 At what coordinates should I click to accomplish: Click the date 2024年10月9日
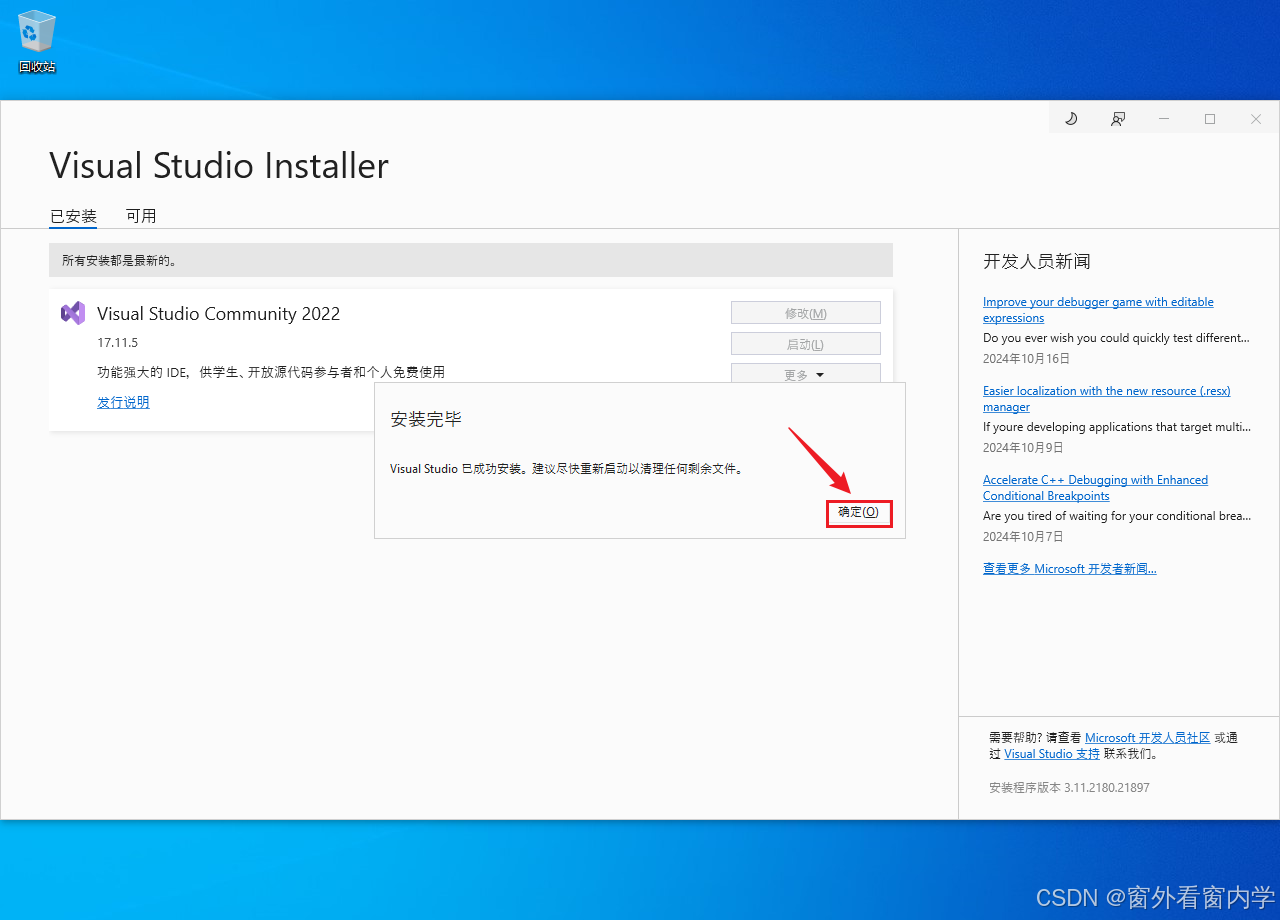click(1023, 447)
